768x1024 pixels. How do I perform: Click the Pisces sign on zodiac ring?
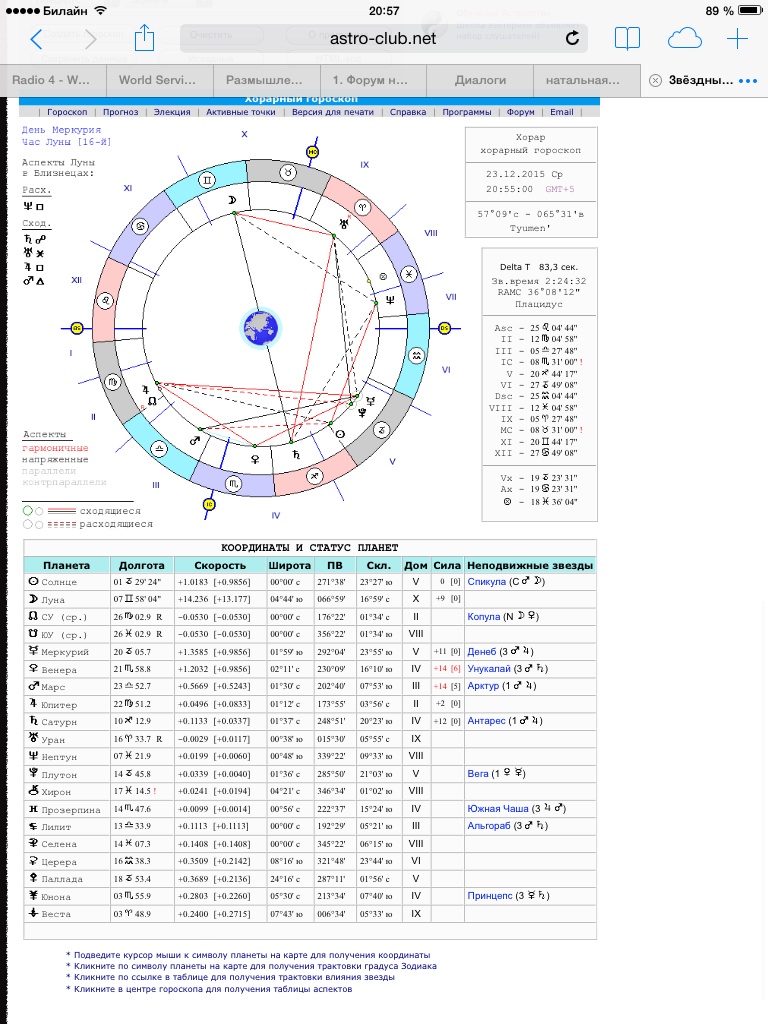pyautogui.click(x=408, y=274)
